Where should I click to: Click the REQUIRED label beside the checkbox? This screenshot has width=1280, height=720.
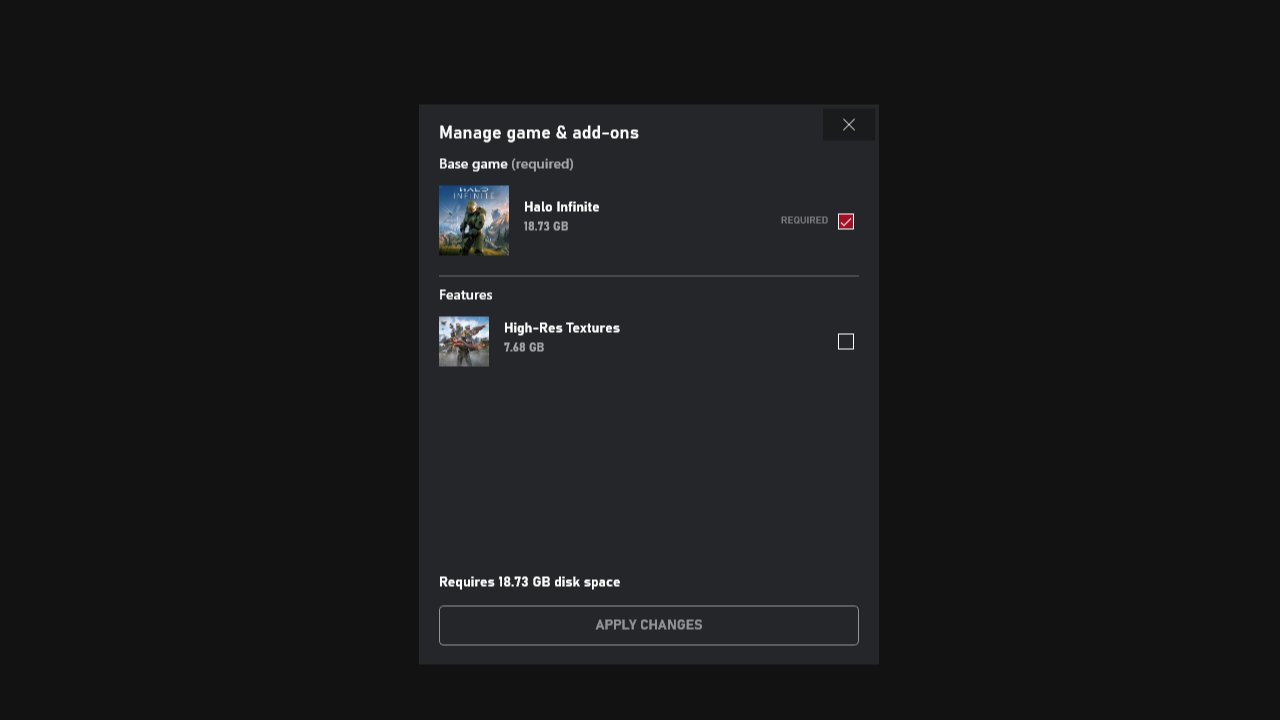pyautogui.click(x=805, y=220)
